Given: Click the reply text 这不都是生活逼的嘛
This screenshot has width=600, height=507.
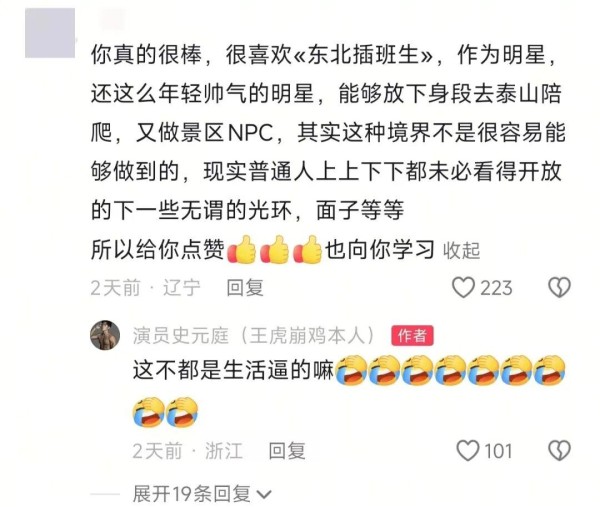Looking at the screenshot, I should tap(233, 370).
